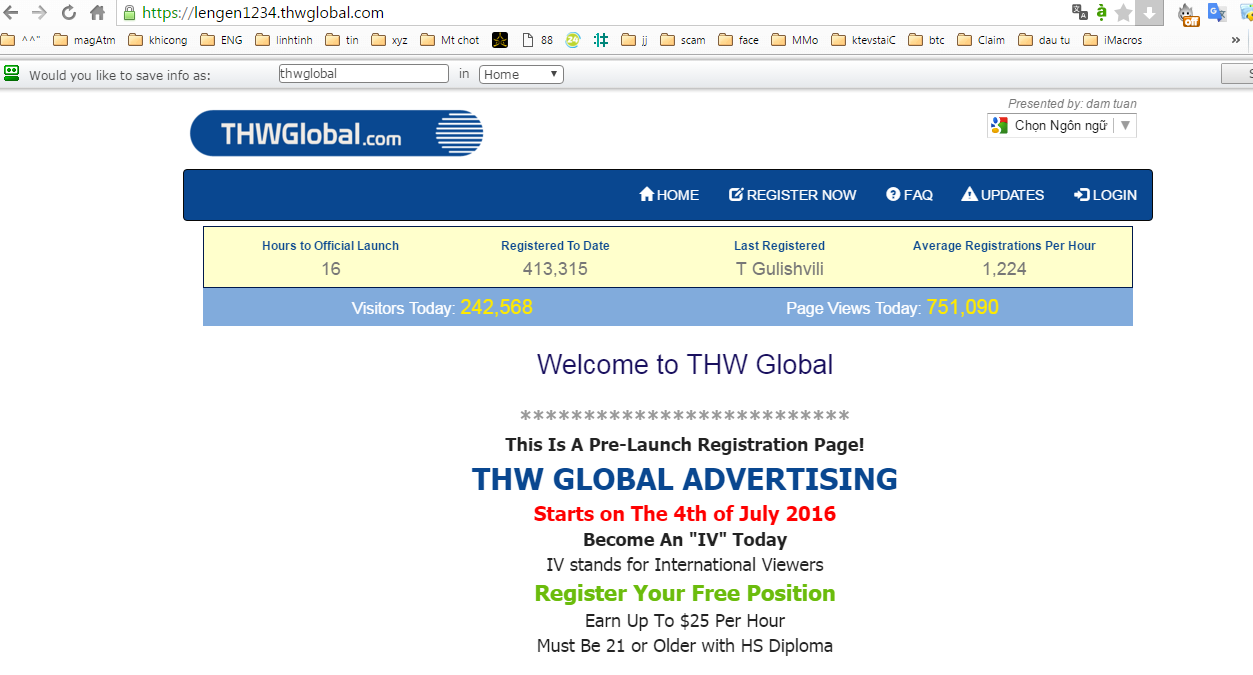Focus the address bar URL
This screenshot has width=1253, height=675.
tap(263, 13)
